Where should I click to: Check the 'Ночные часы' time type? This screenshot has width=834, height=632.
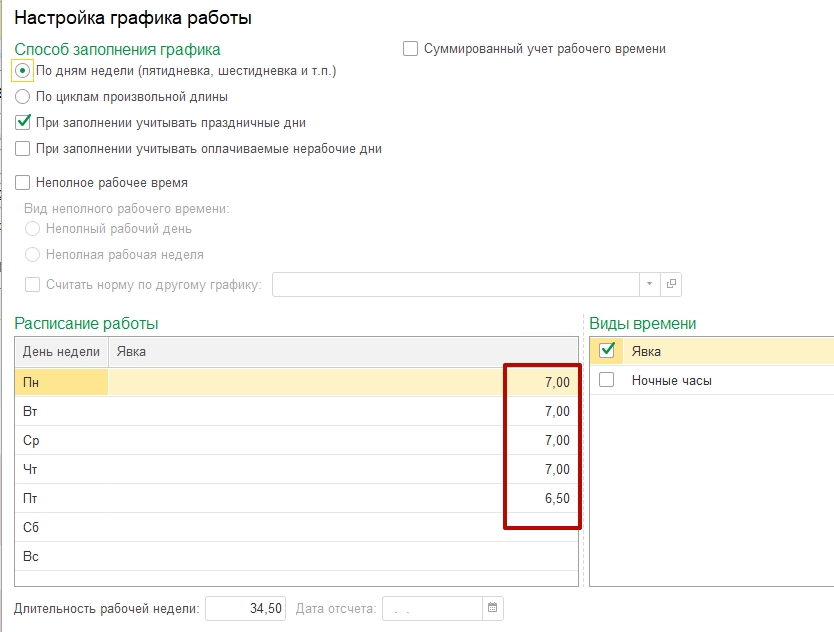tap(606, 380)
